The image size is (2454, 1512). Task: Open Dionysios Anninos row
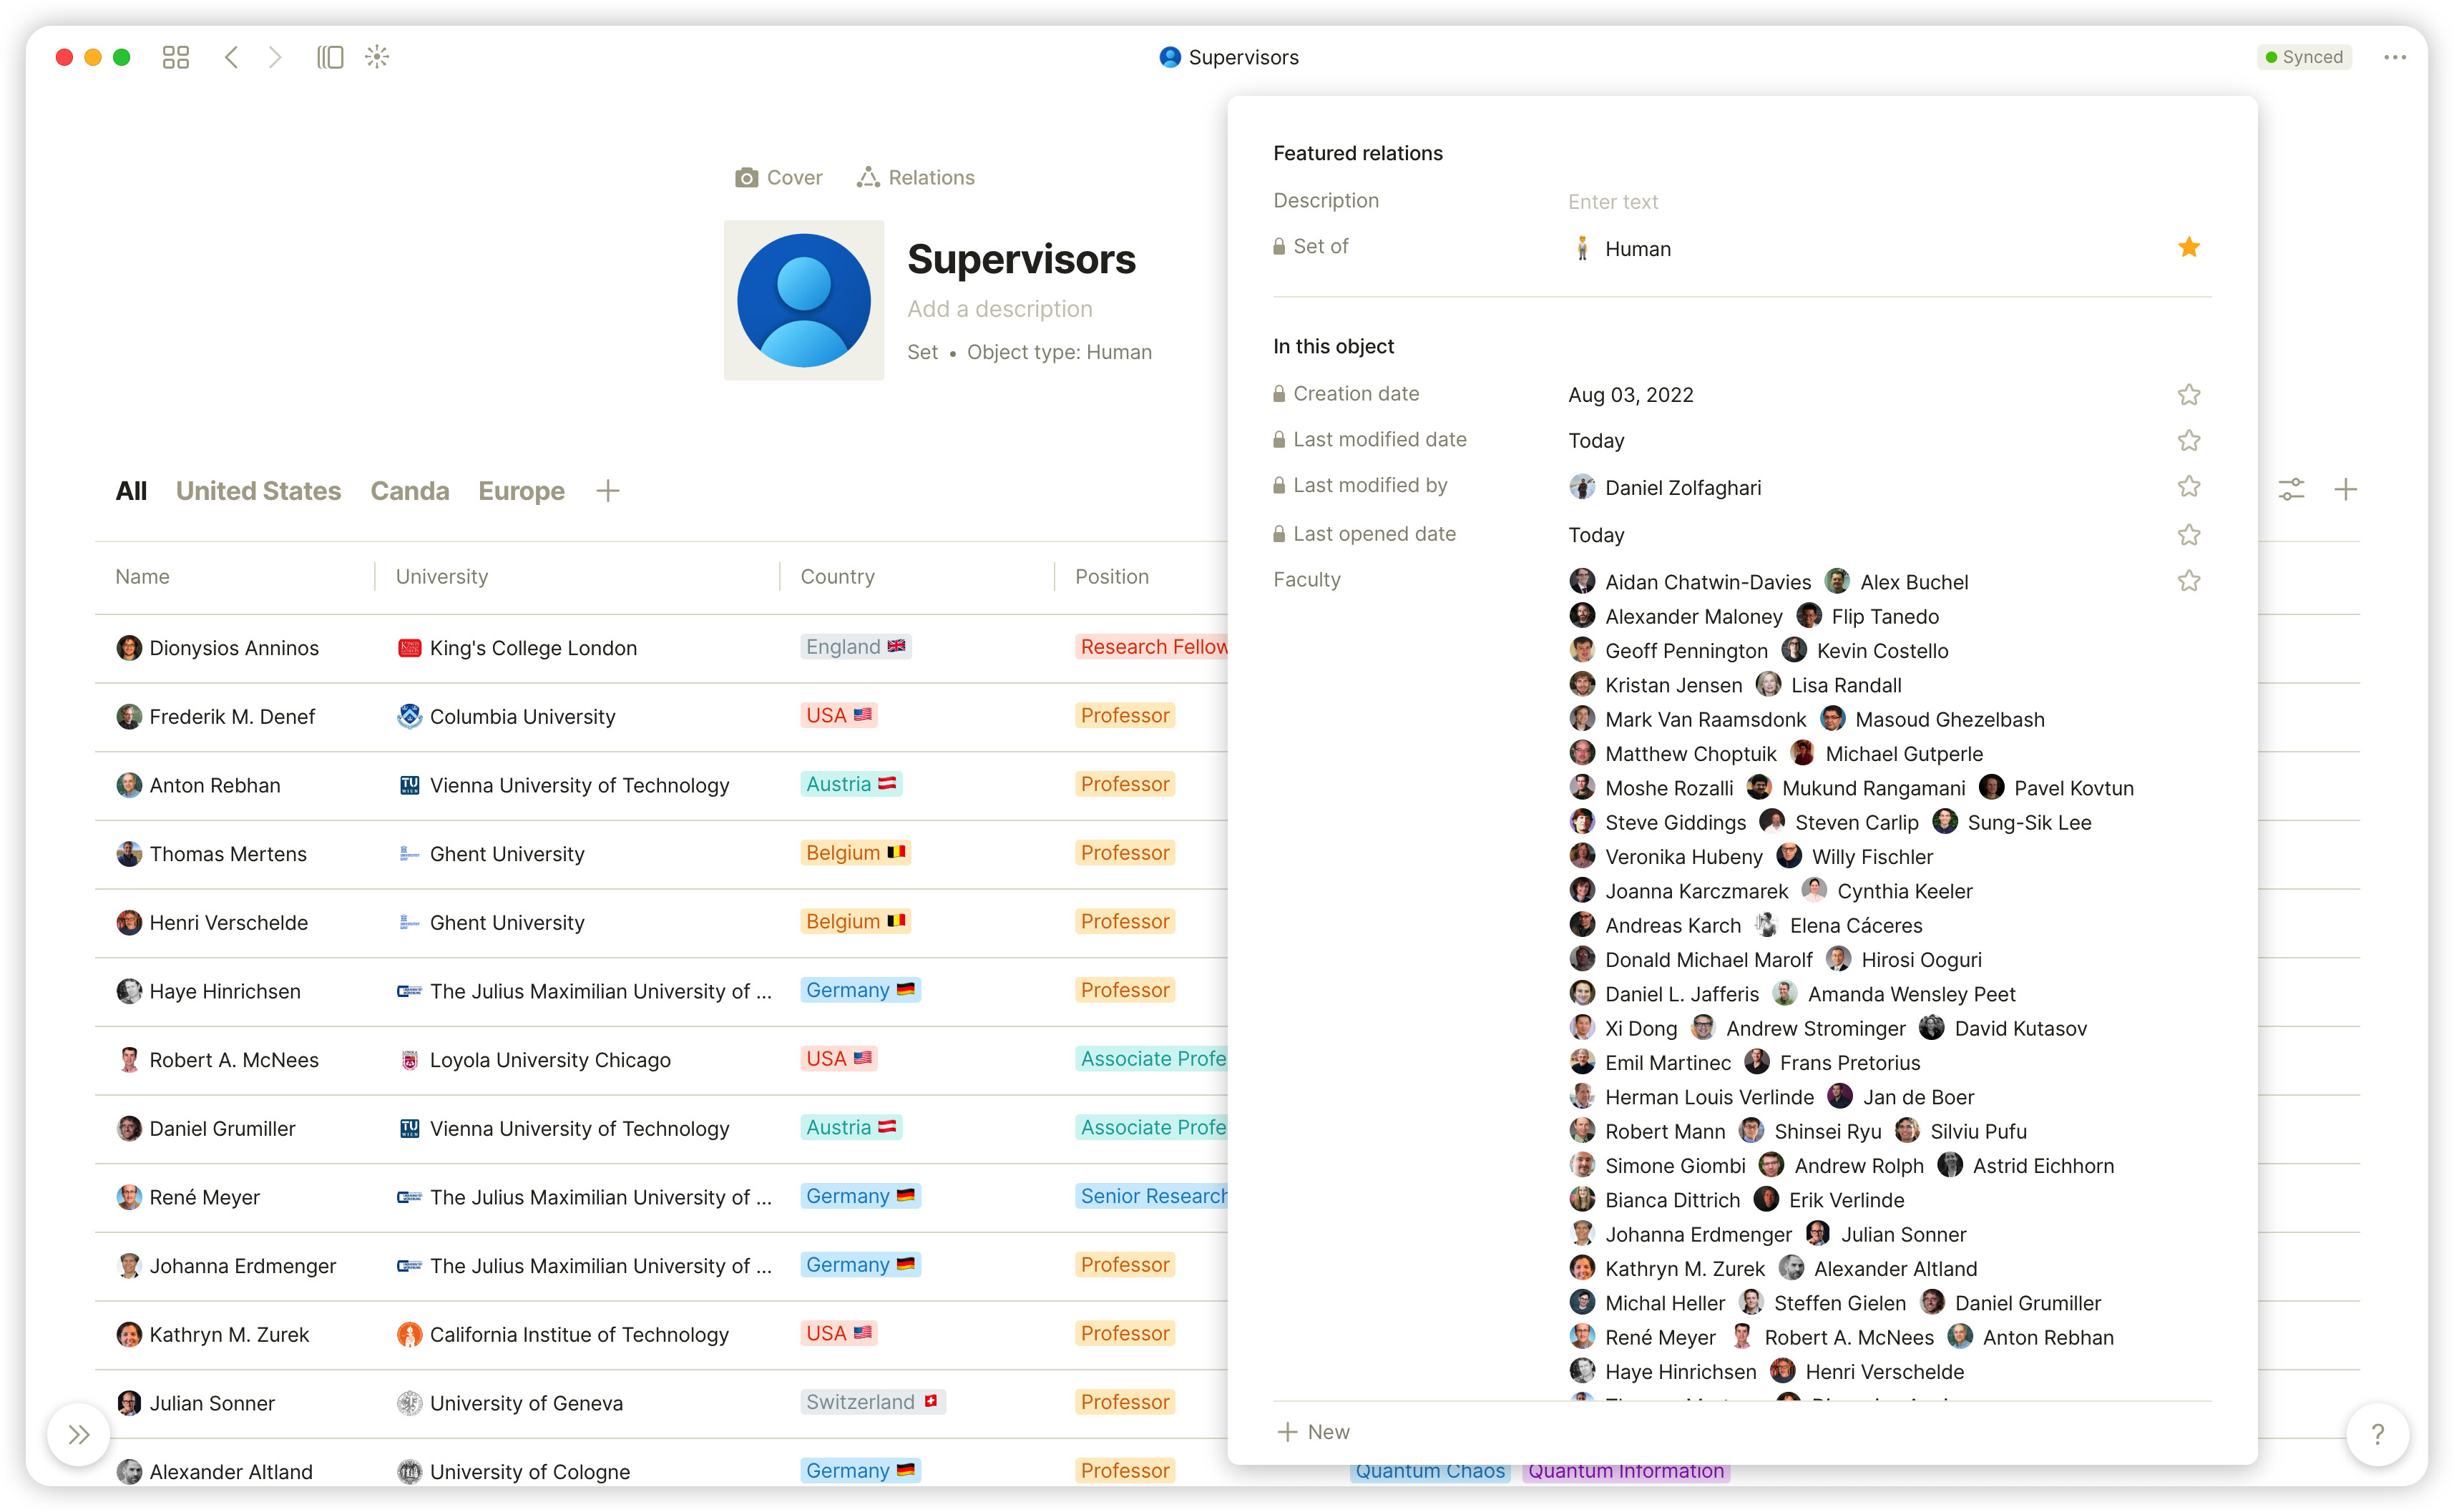coord(218,648)
